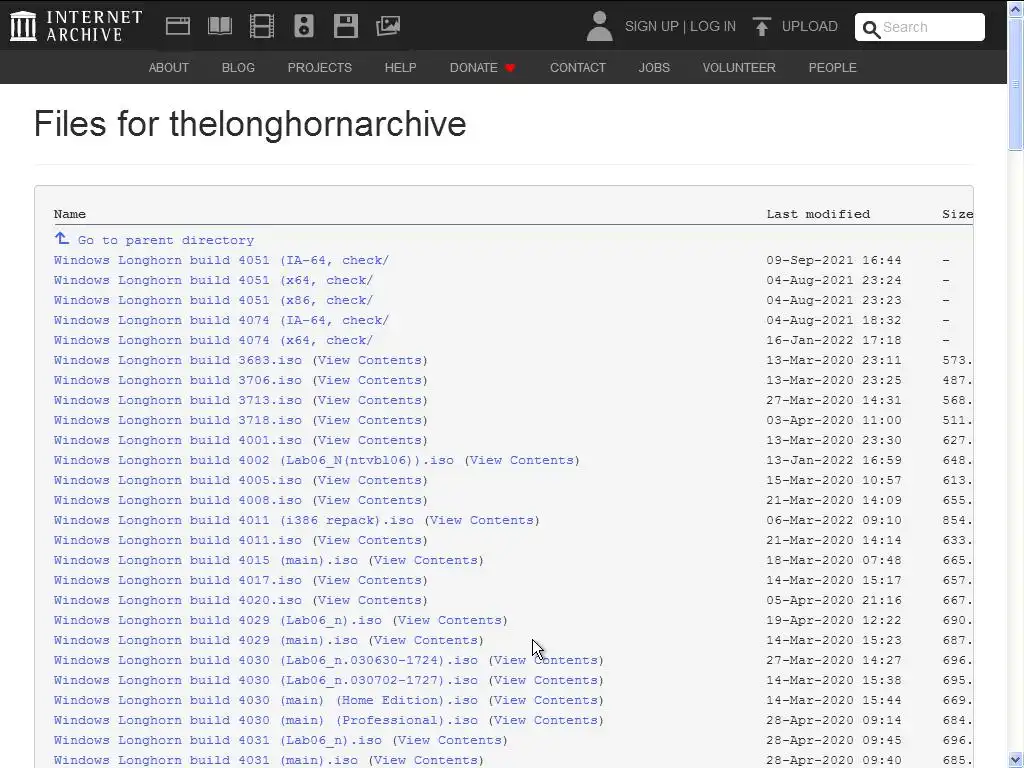Download build 4029 (Lab06_n).iso

coord(217,620)
